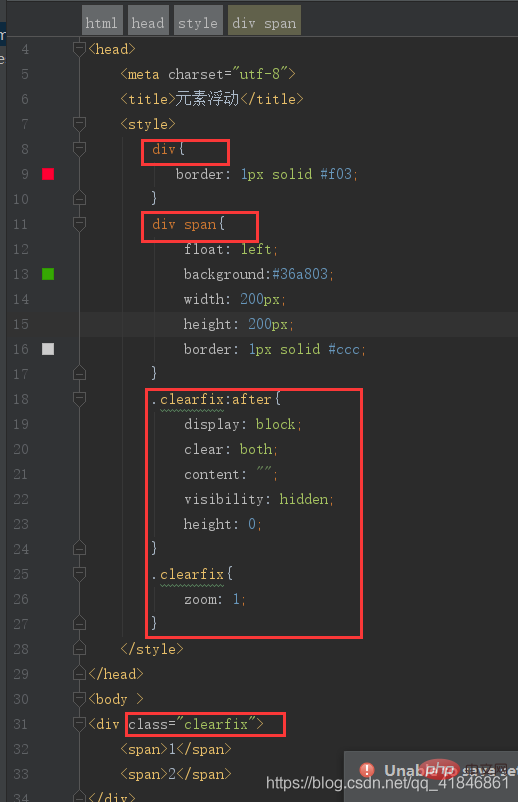Screen dimensions: 518x802
Task: Open the red #f03 color swatch
Action: [x=48, y=174]
